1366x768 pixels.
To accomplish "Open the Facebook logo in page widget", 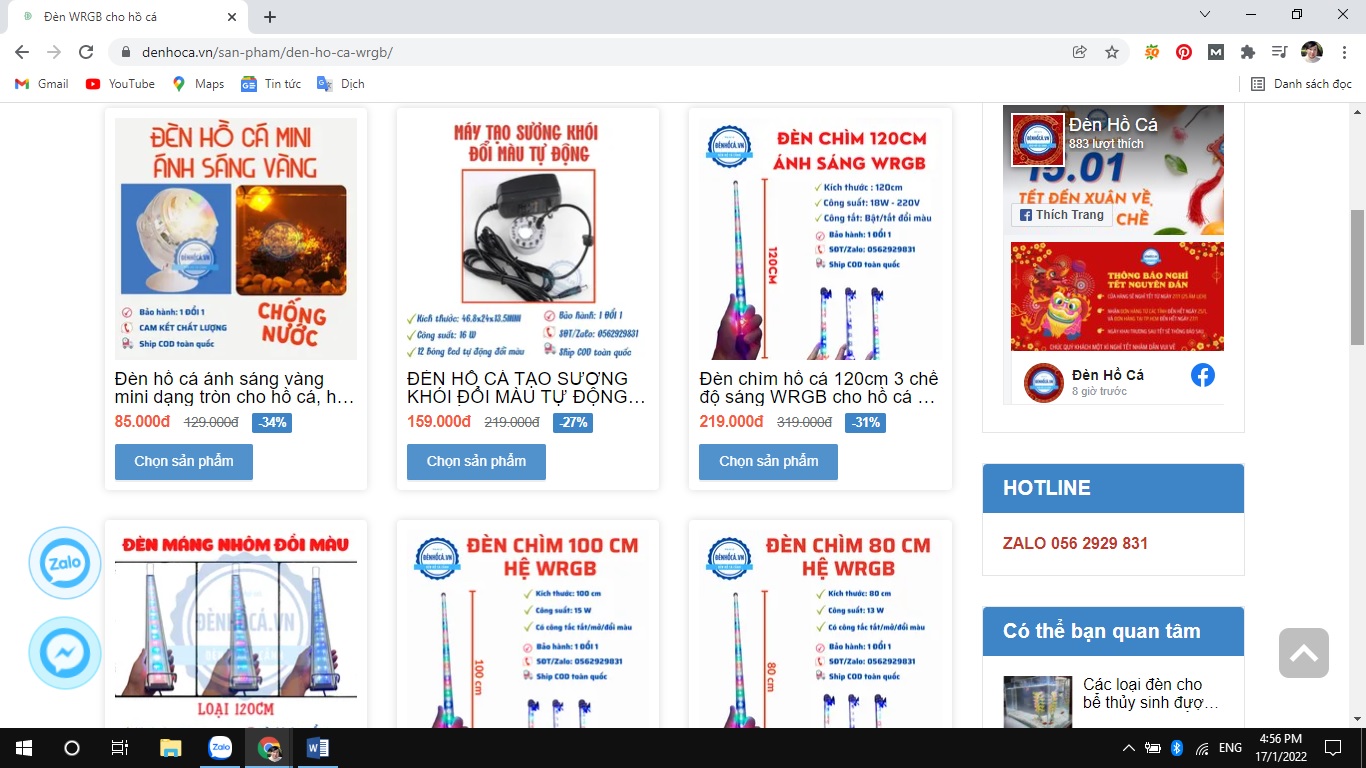I will [x=1202, y=375].
